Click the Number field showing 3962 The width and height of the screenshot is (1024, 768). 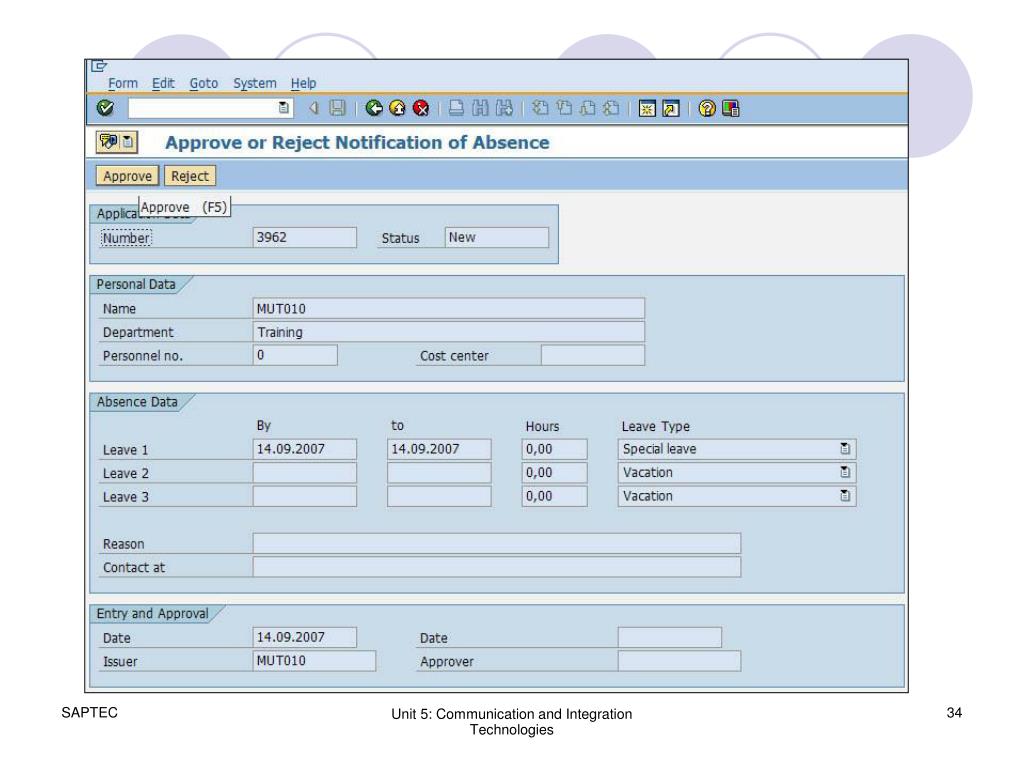304,237
